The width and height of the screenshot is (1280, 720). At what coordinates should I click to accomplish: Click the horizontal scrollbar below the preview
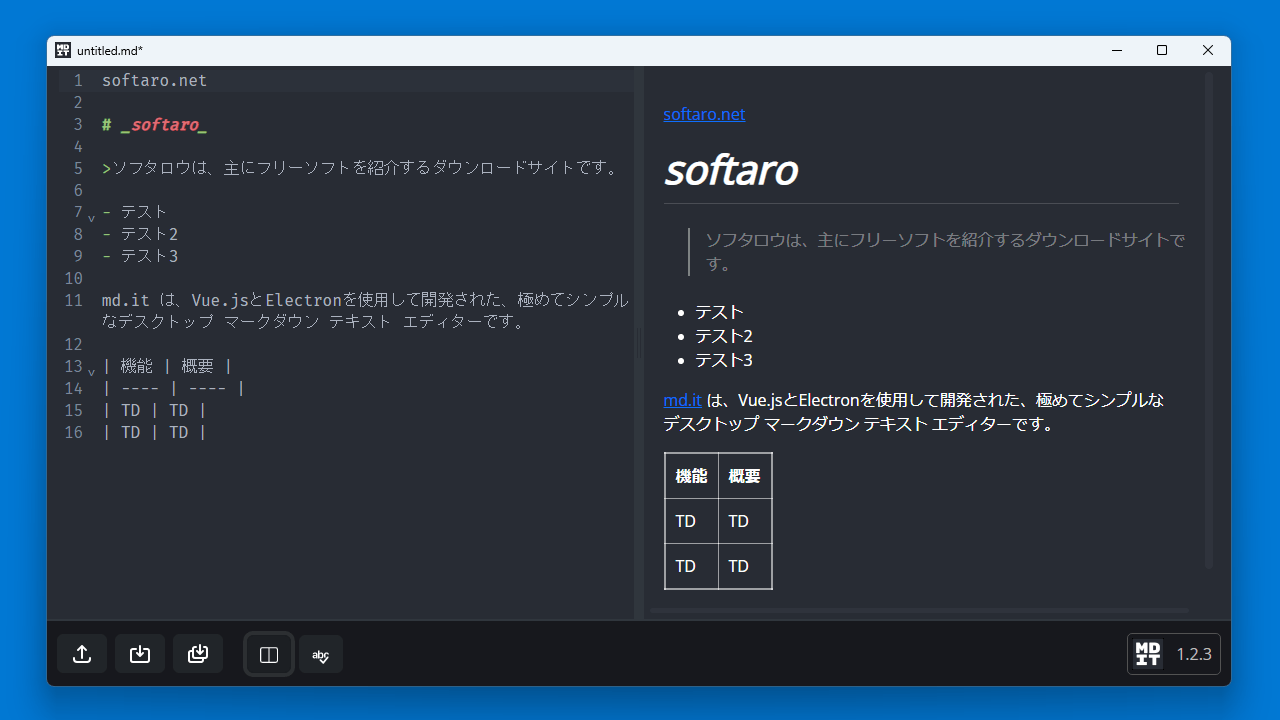(919, 610)
